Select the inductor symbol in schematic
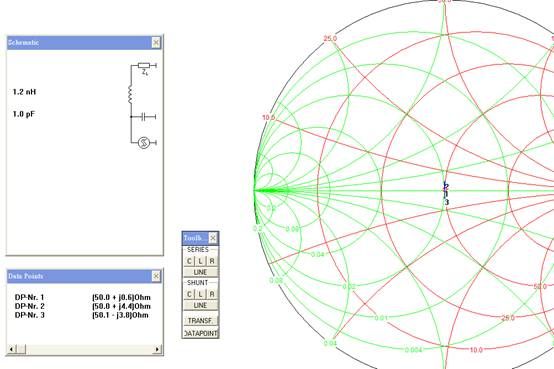Image resolution: width=554 pixels, height=369 pixels. [130, 95]
